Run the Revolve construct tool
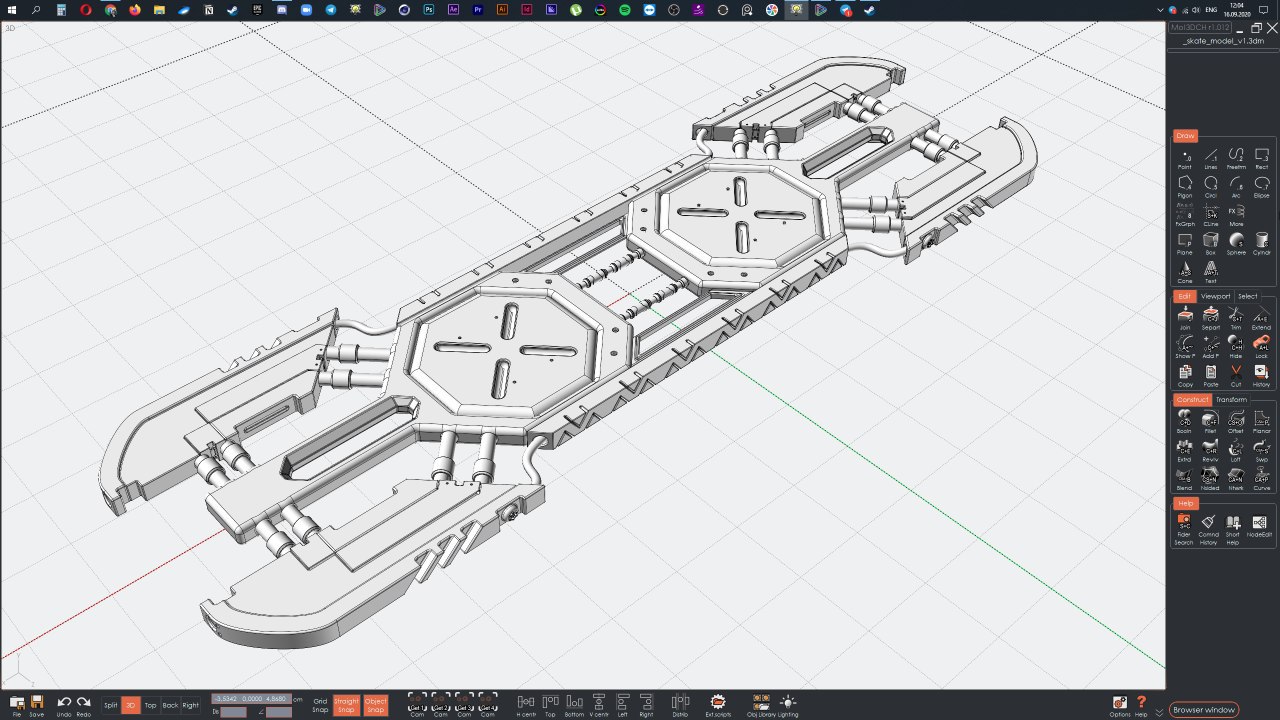The height and width of the screenshot is (720, 1280). click(x=1210, y=450)
